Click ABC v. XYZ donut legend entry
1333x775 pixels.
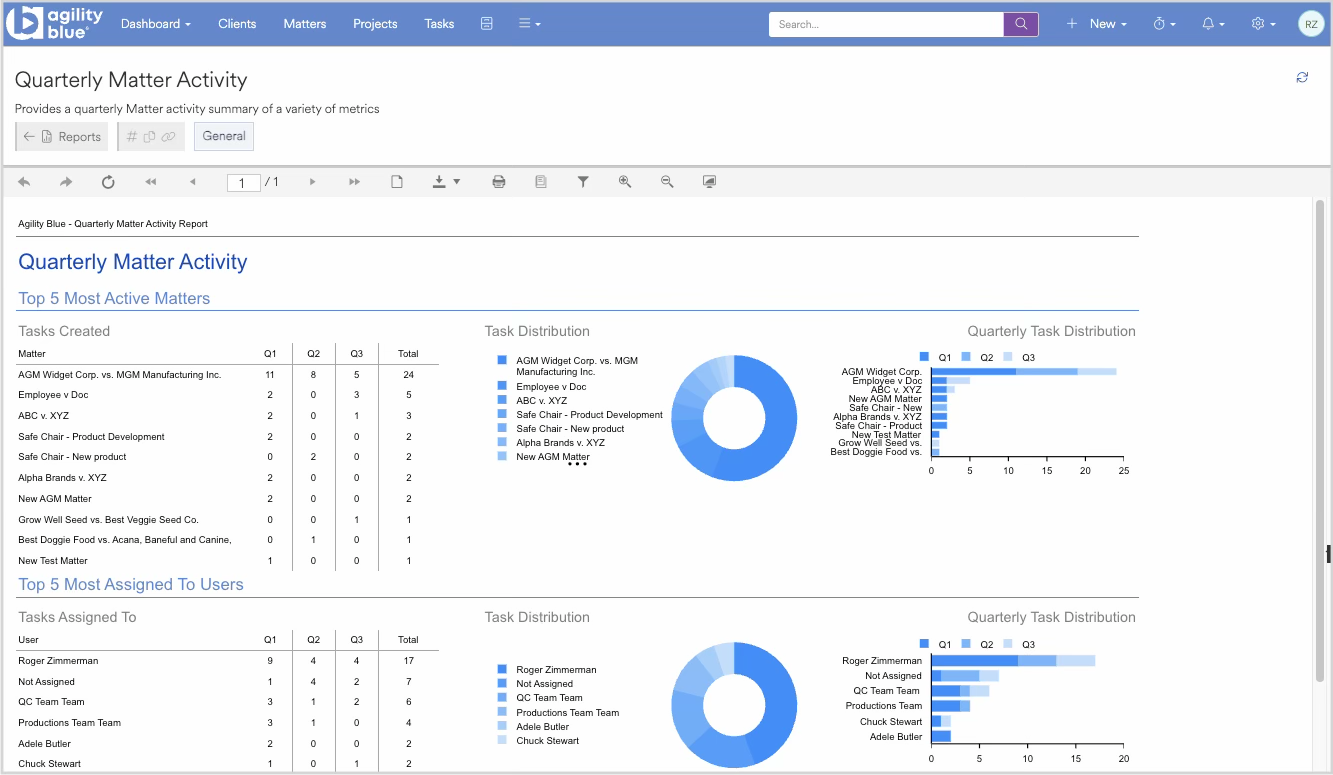(x=532, y=401)
